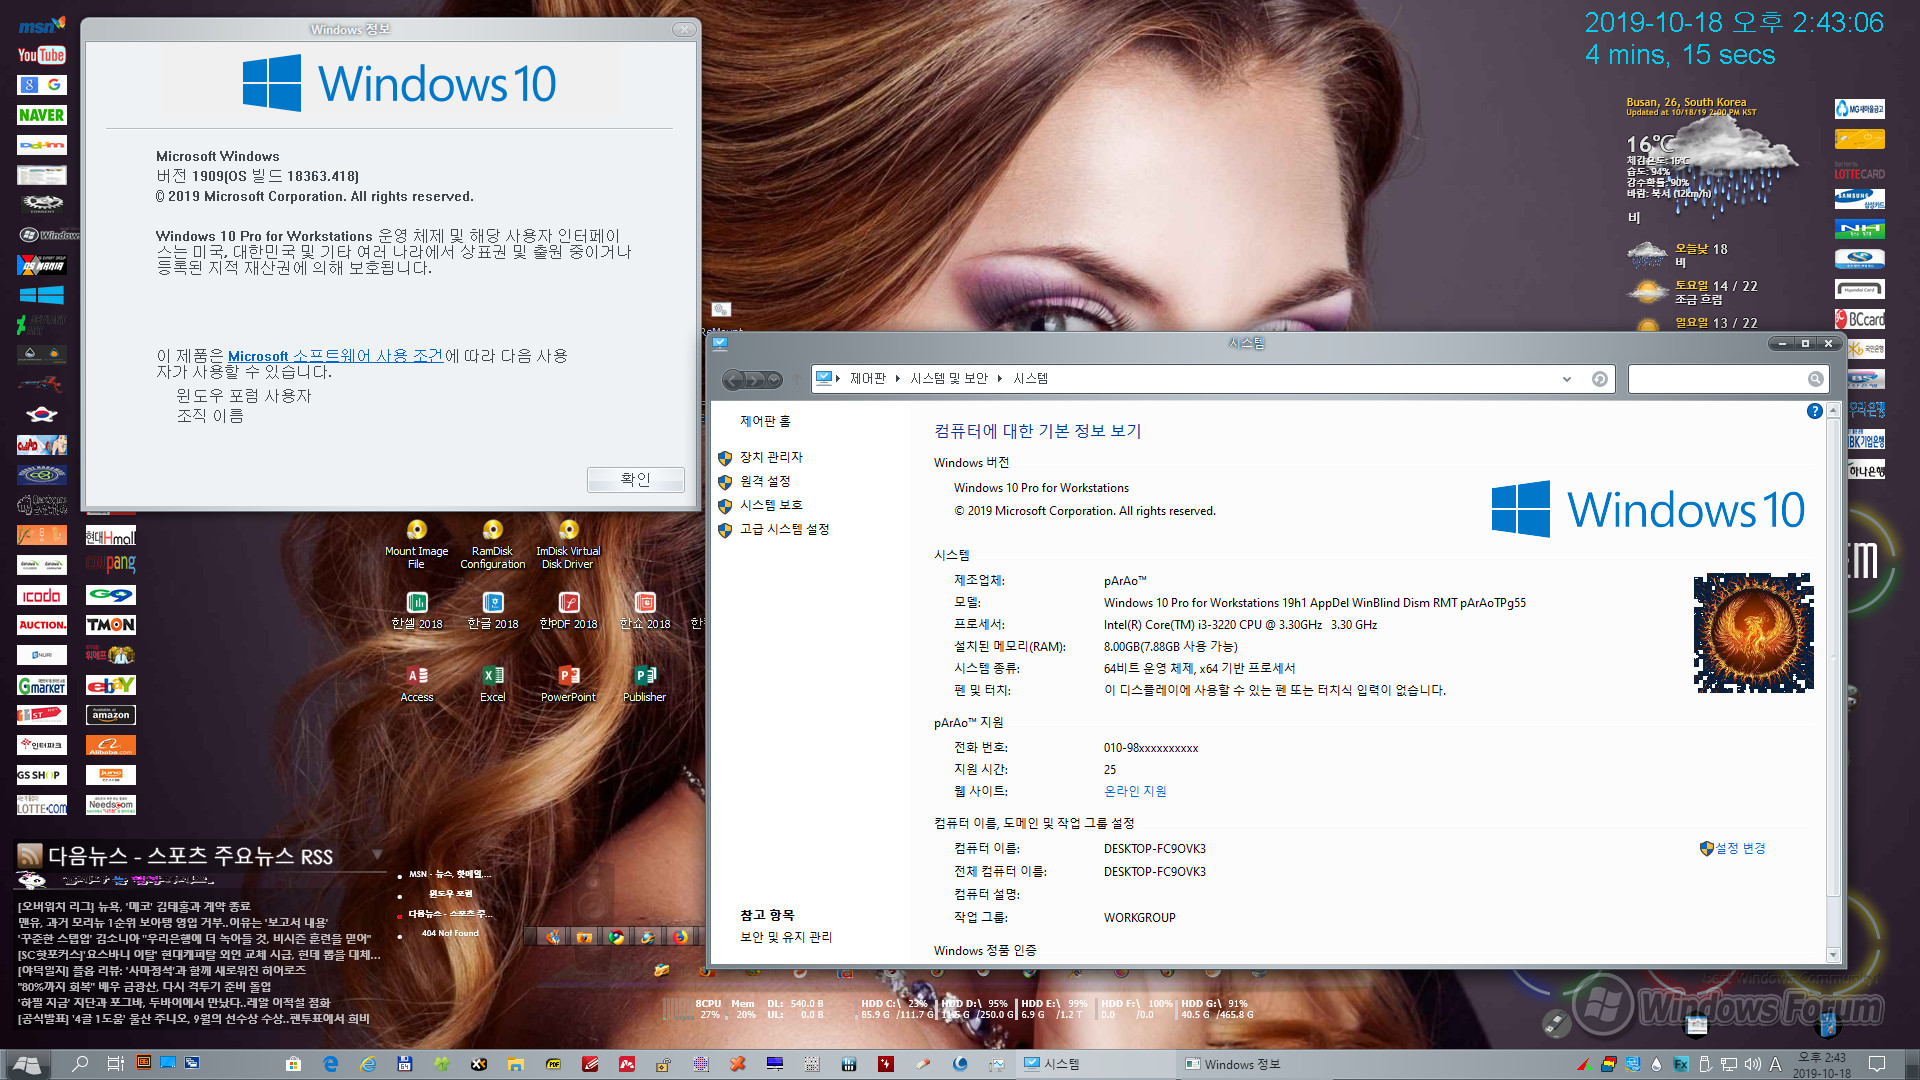Viewport: 1920px width, 1080px height.
Task: Open the AUCTION shortcut icon
Action: coord(42,625)
